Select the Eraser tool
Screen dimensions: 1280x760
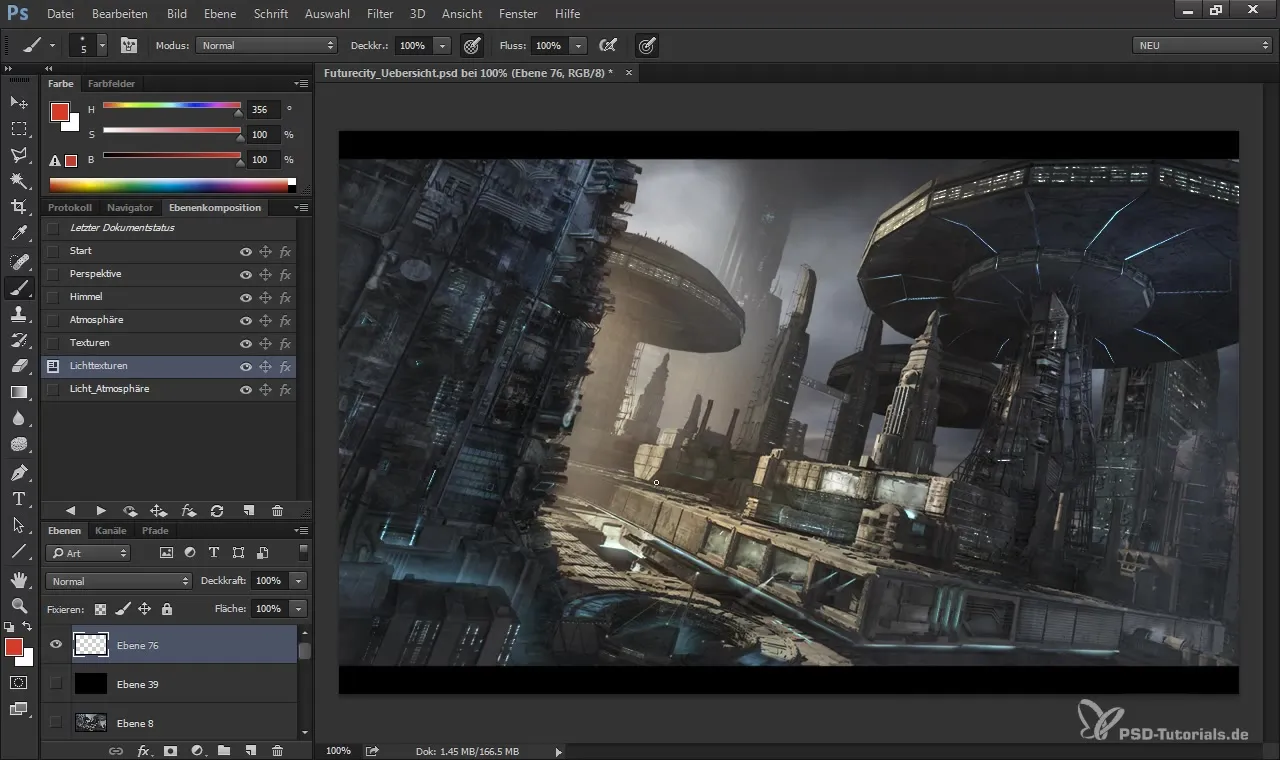click(x=19, y=366)
